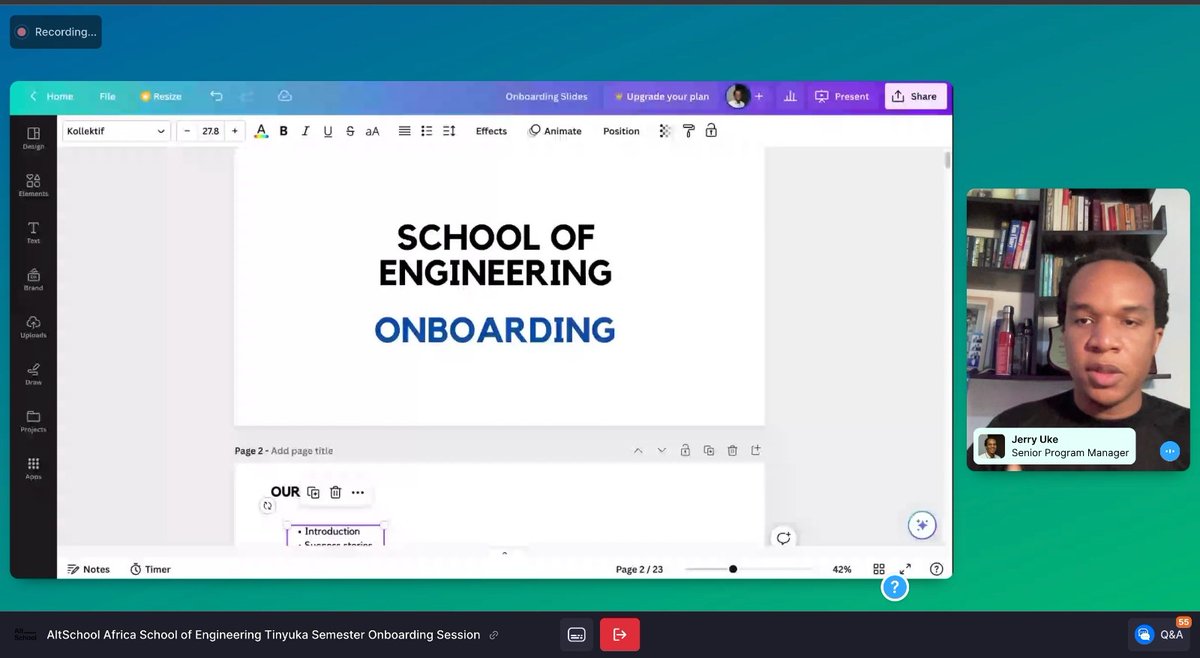
Task: Open the Animate options
Action: [555, 131]
